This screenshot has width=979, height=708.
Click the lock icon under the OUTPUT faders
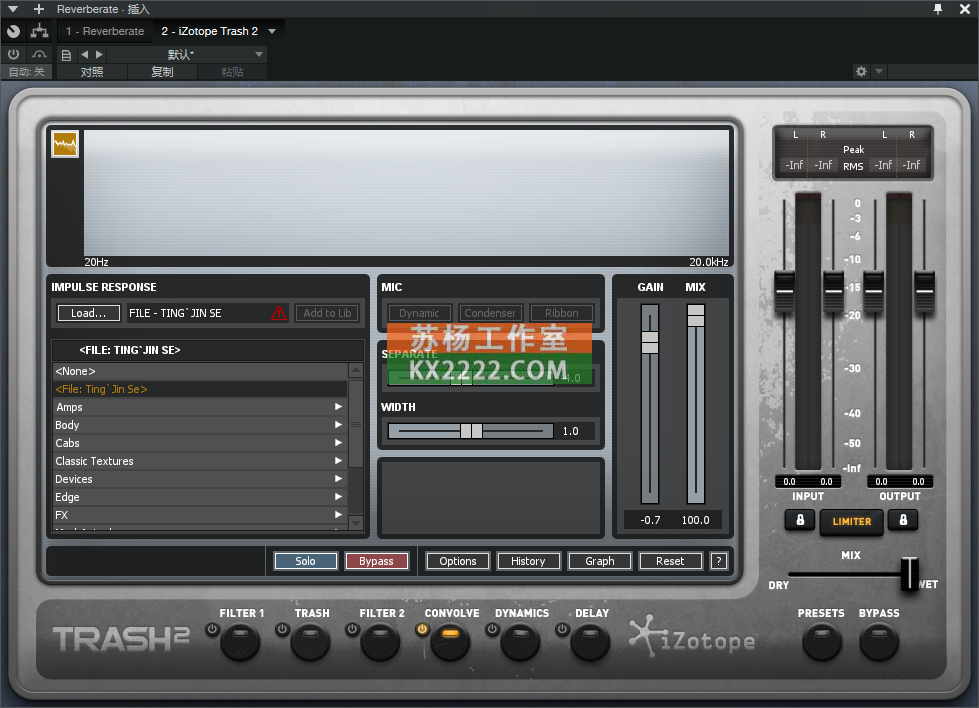903,520
